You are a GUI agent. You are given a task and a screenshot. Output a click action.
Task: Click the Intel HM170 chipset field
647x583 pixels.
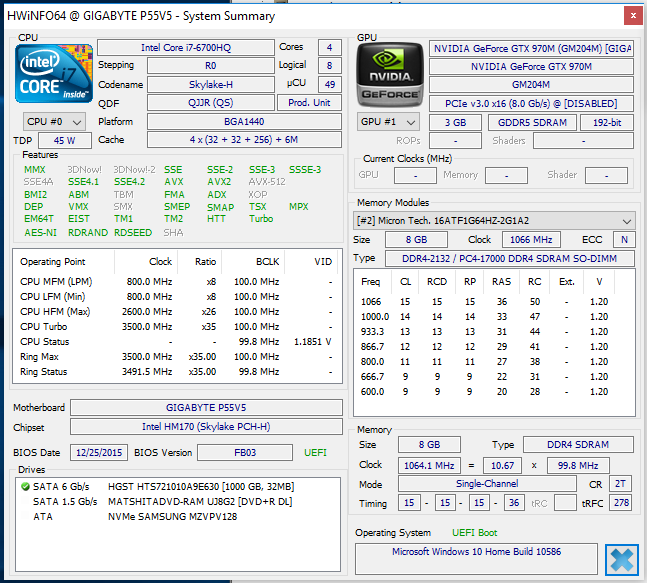[206, 427]
